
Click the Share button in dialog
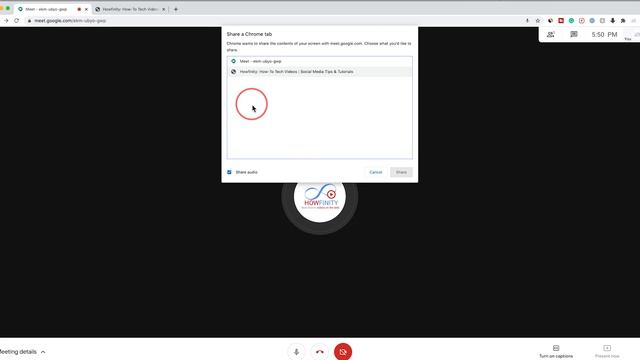point(401,172)
